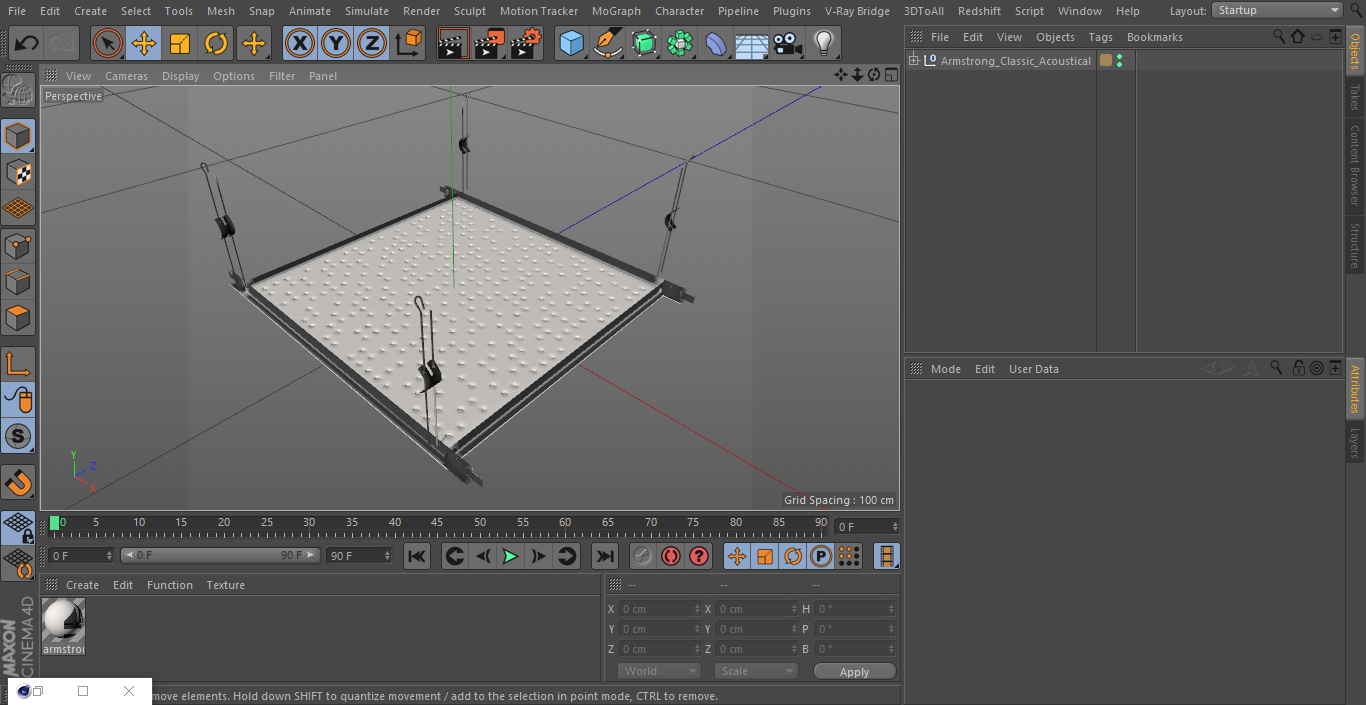Open the World coordinate dropdown
1366x705 pixels.
(659, 671)
